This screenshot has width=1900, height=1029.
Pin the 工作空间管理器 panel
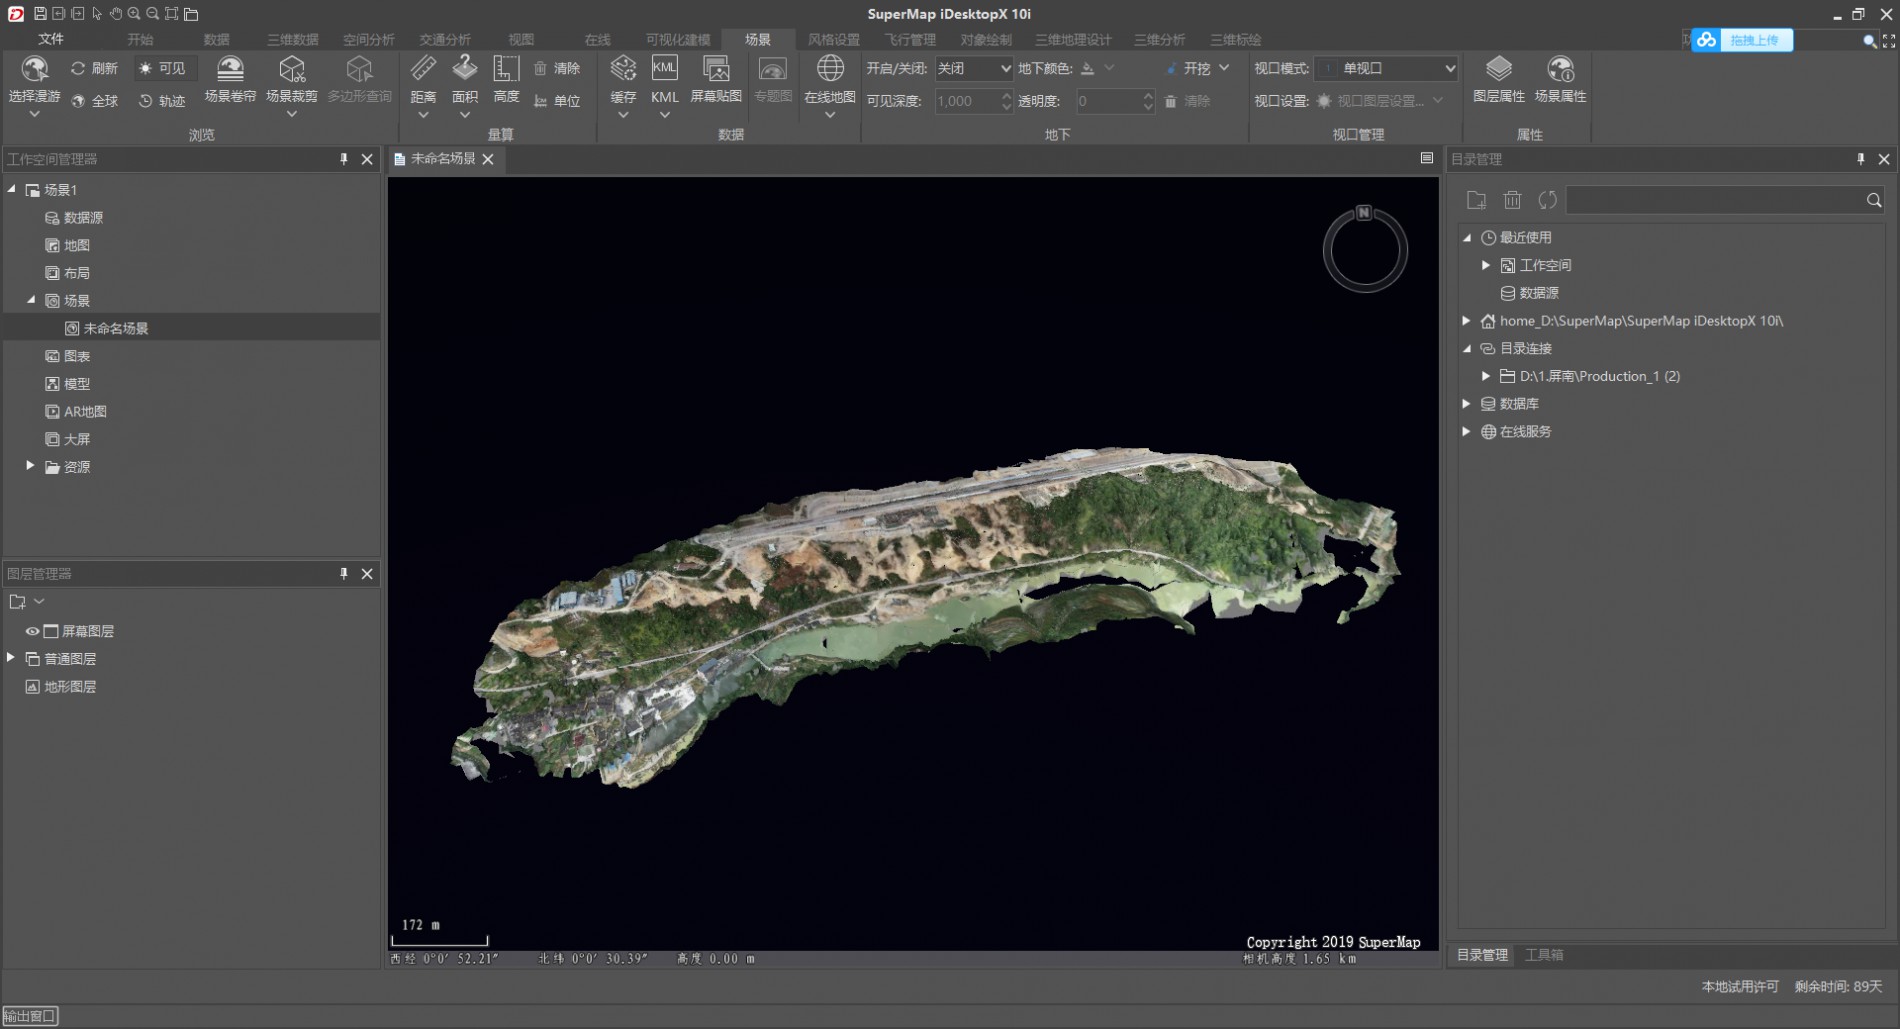click(x=343, y=159)
